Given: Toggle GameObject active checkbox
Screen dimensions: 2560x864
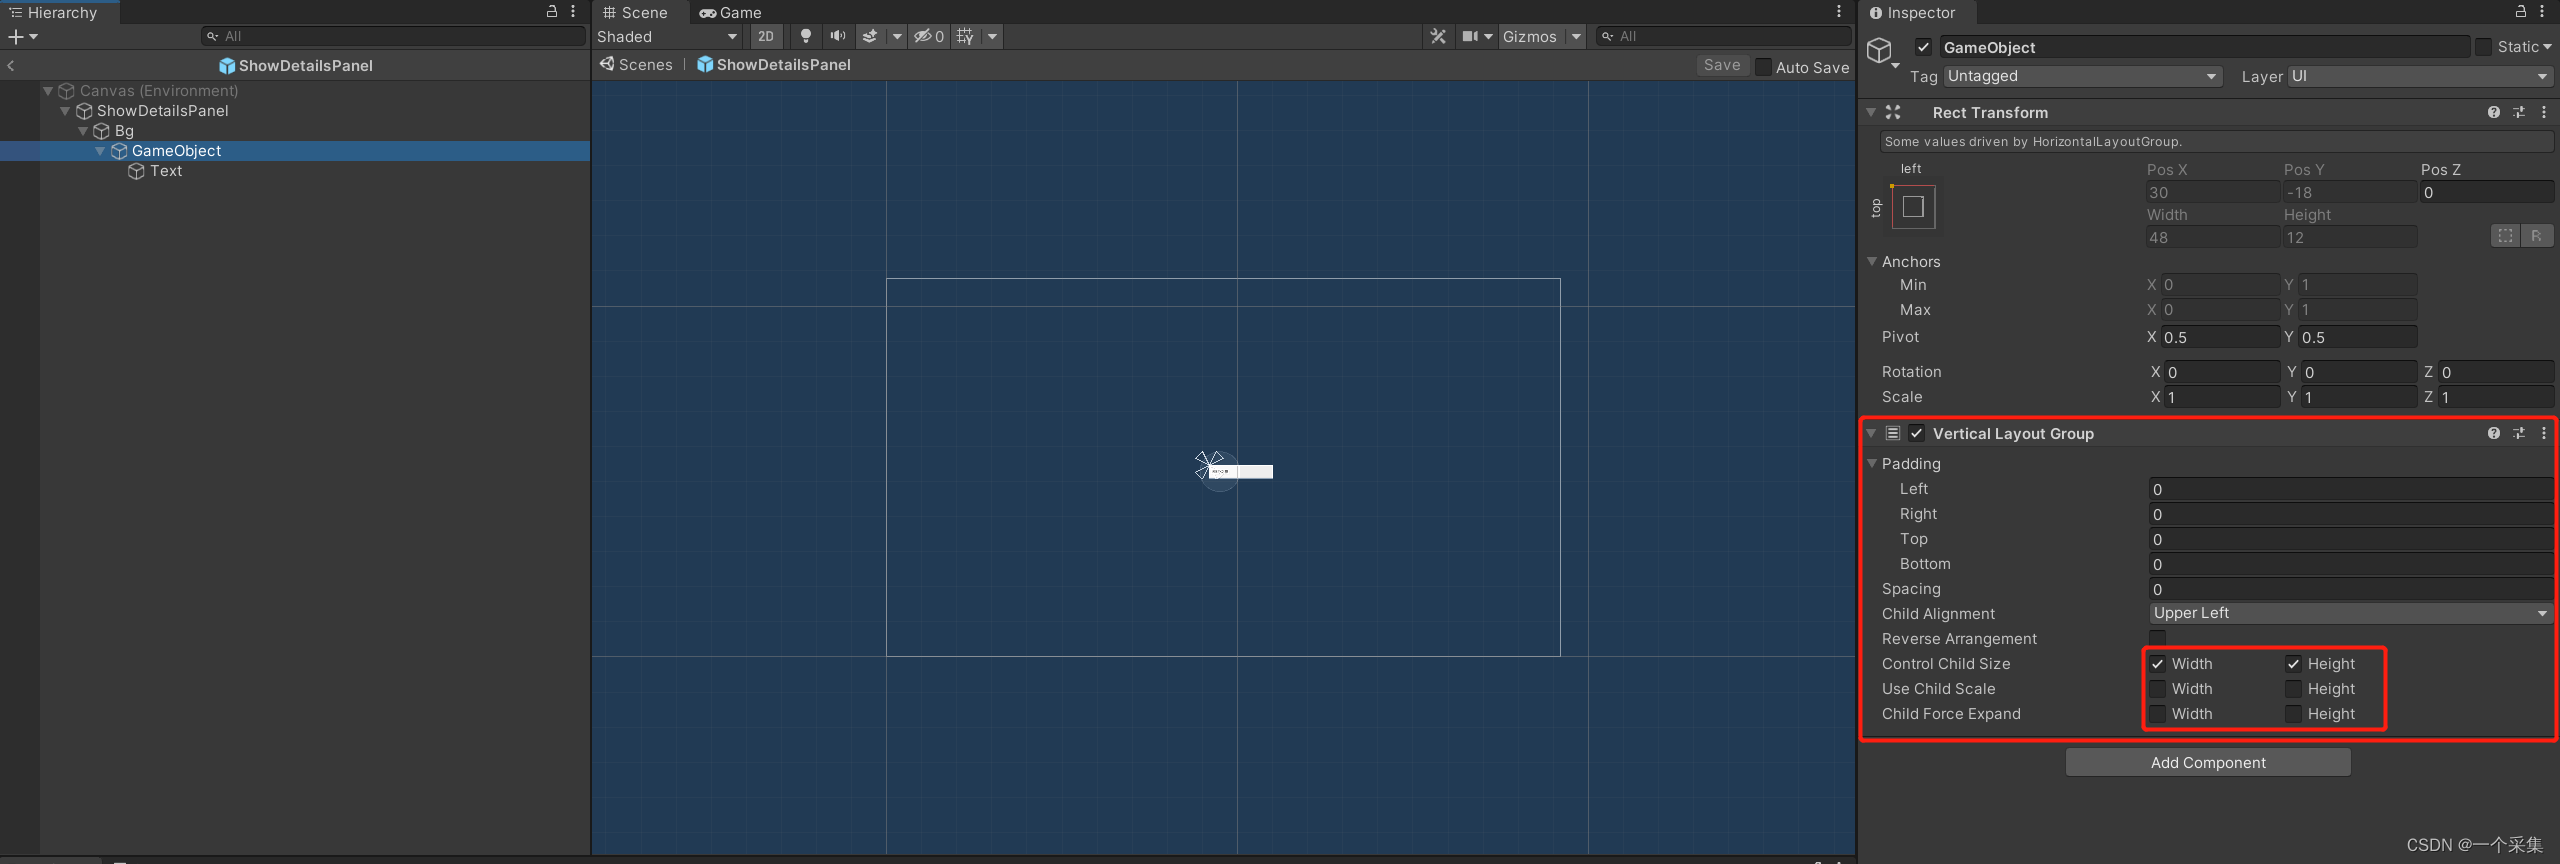Looking at the screenshot, I should pyautogui.click(x=1923, y=47).
